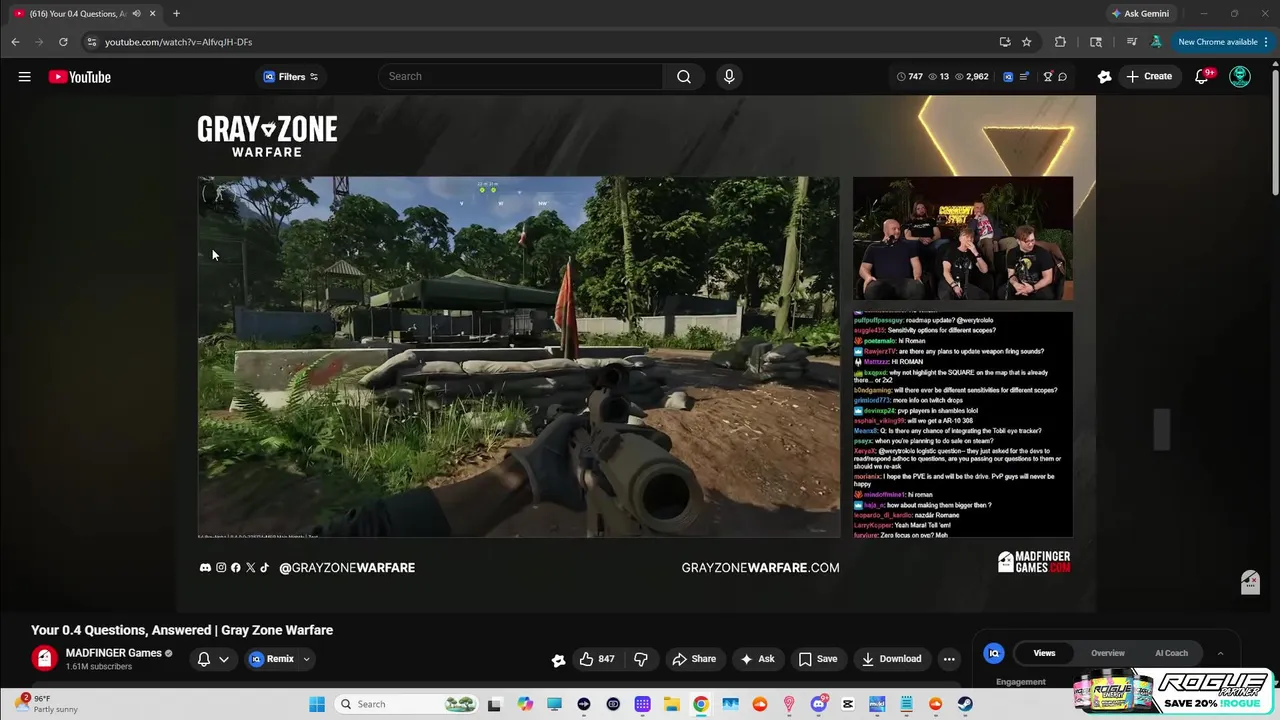This screenshot has width=1280, height=720.
Task: Click the MADFINGER Games channel avatar
Action: pyautogui.click(x=44, y=658)
